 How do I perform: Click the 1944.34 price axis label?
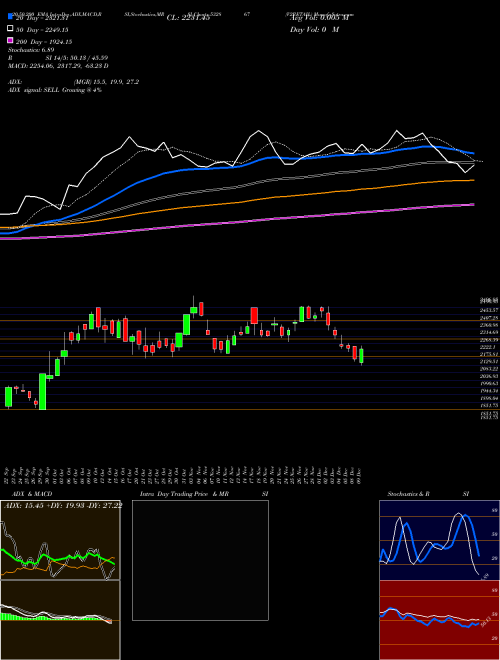(x=490, y=391)
